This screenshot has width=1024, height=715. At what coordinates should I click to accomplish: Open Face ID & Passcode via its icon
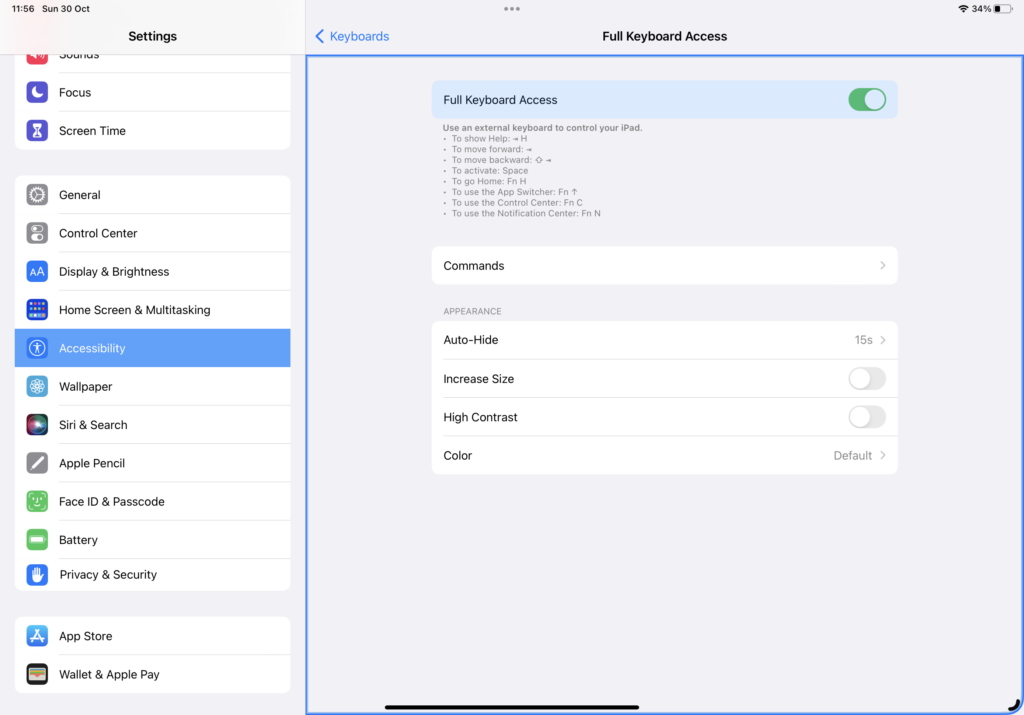click(37, 501)
